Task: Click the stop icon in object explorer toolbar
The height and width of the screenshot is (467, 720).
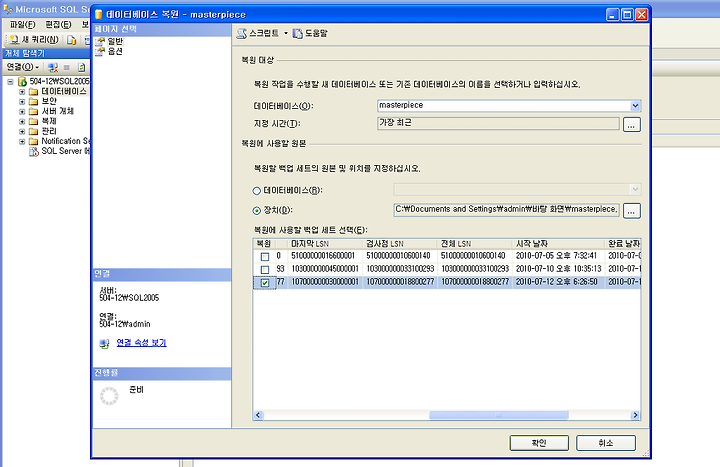Action: pyautogui.click(x=67, y=68)
